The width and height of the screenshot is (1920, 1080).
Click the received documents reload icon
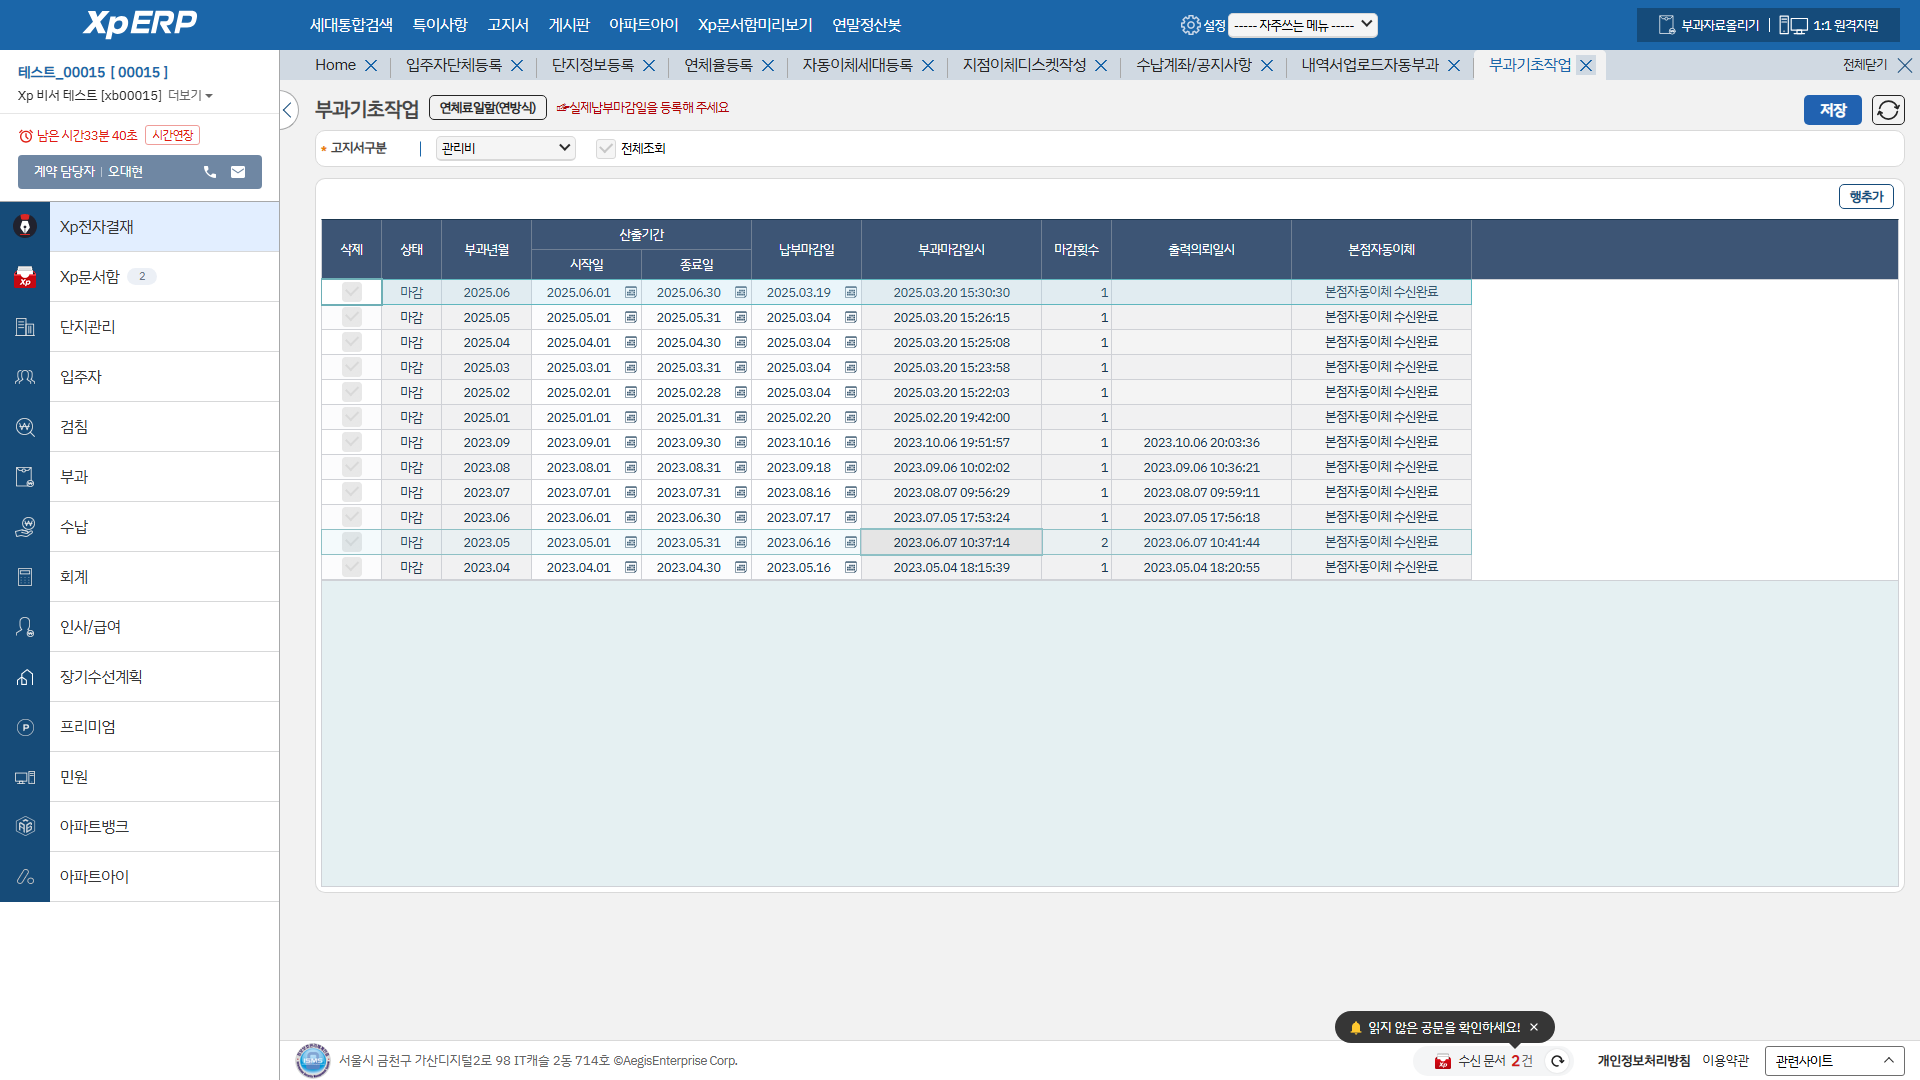(x=1557, y=1061)
